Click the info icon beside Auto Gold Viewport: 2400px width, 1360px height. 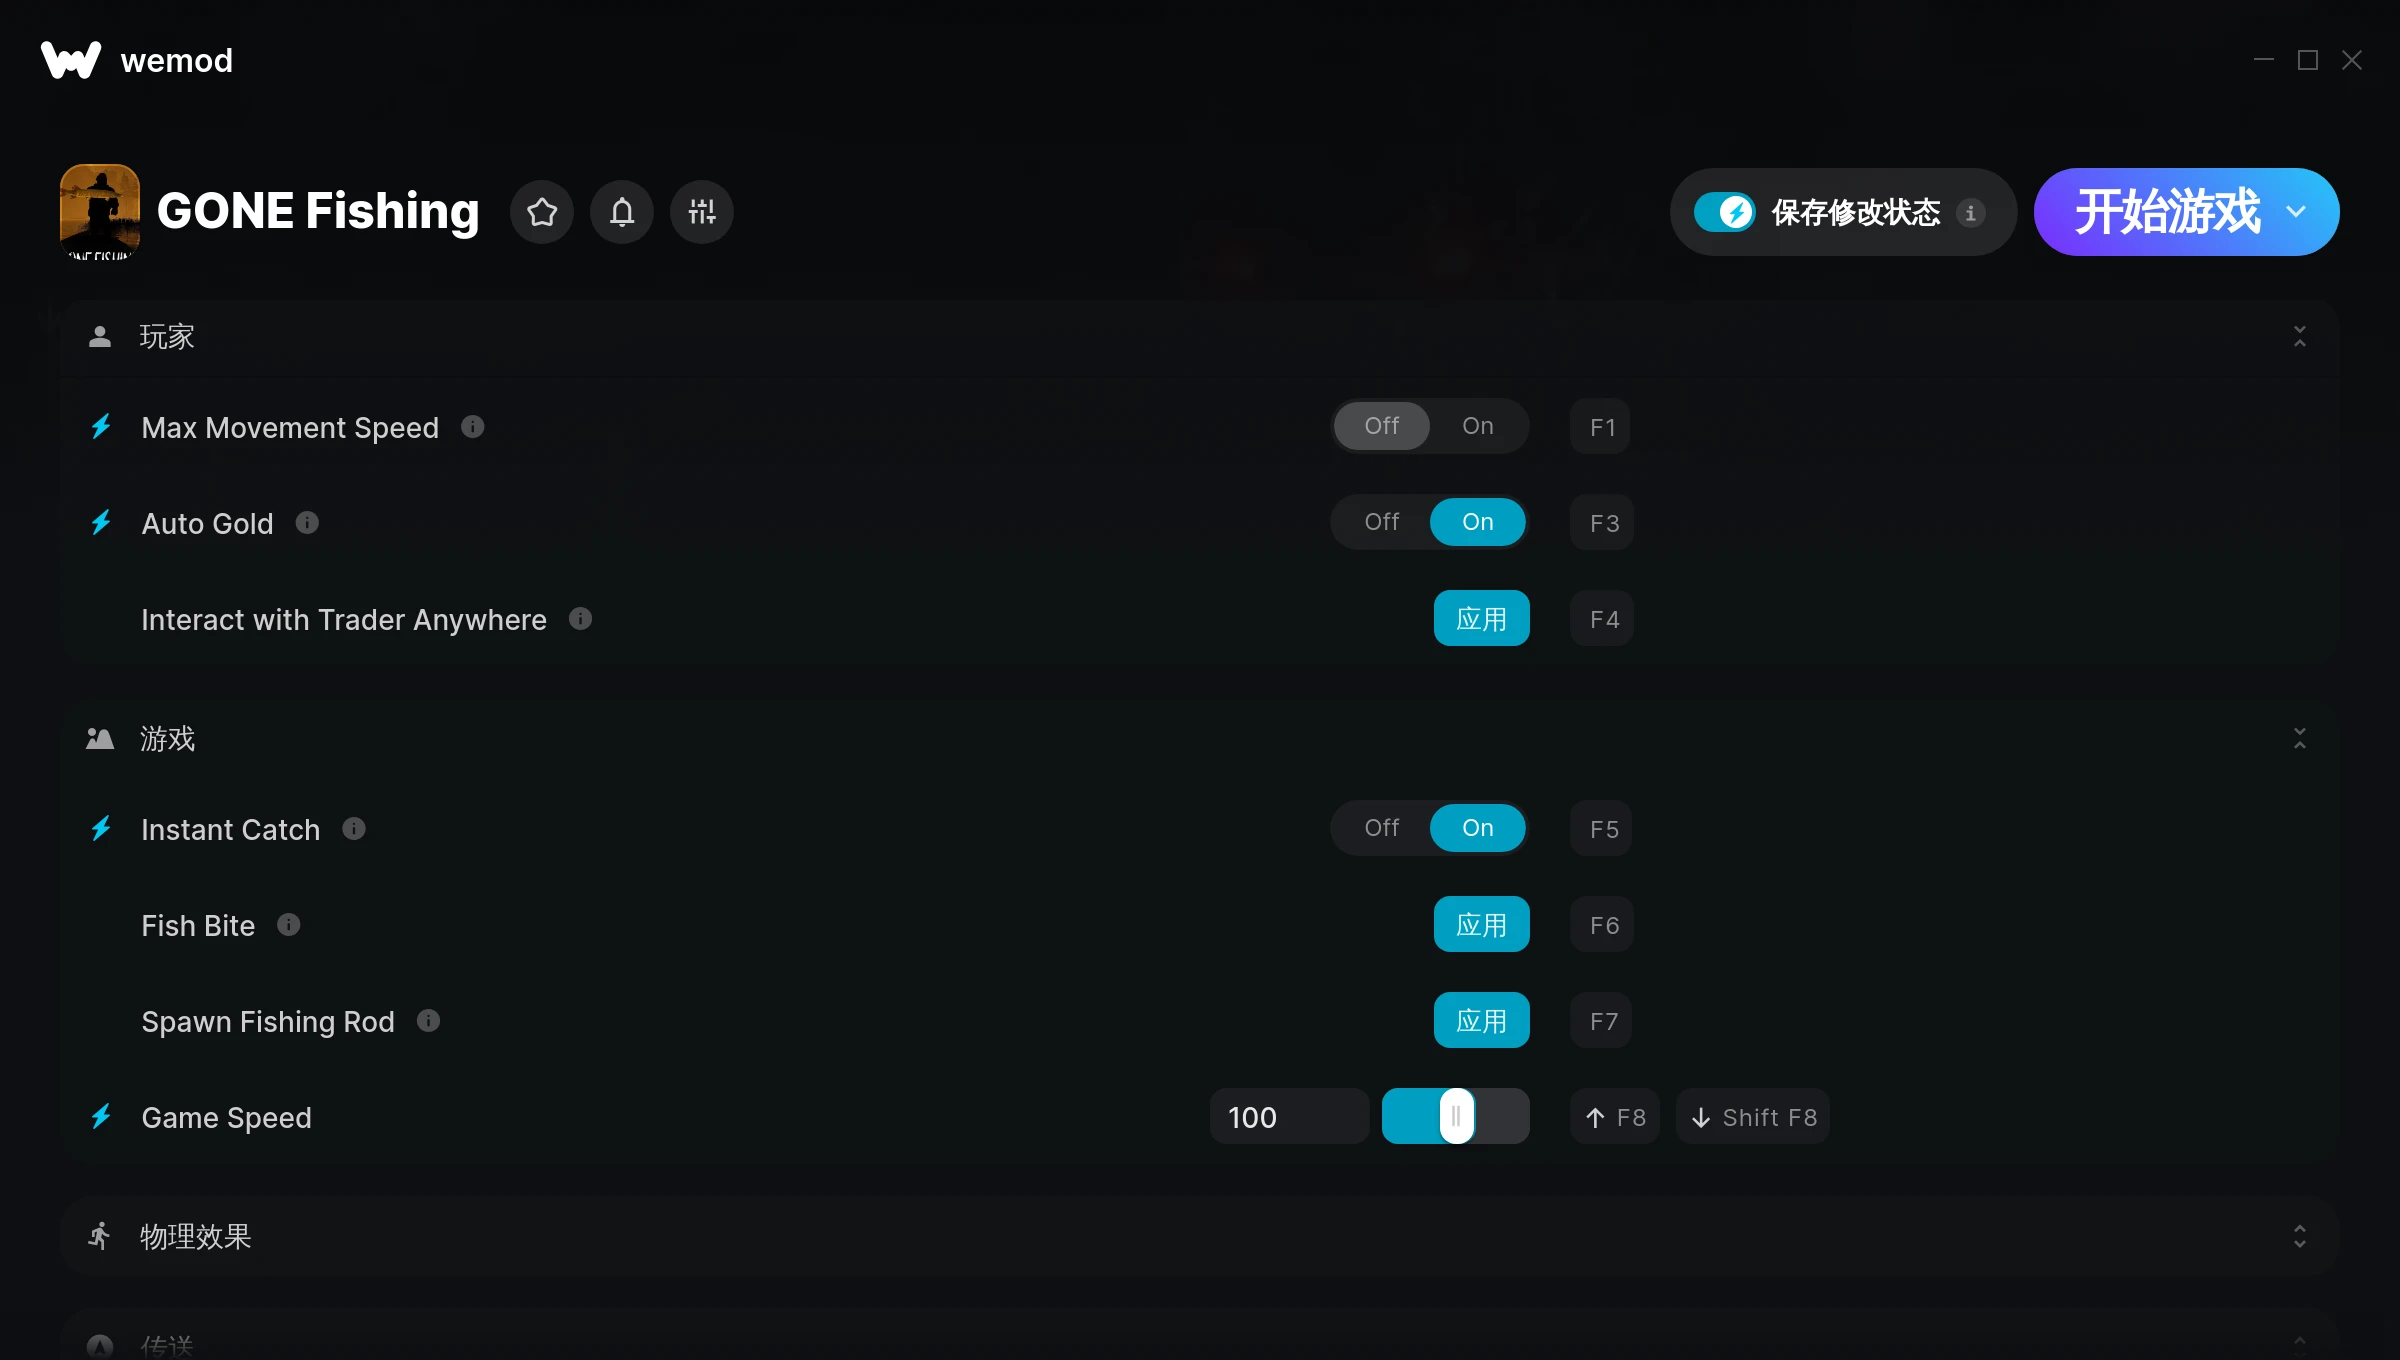click(307, 523)
